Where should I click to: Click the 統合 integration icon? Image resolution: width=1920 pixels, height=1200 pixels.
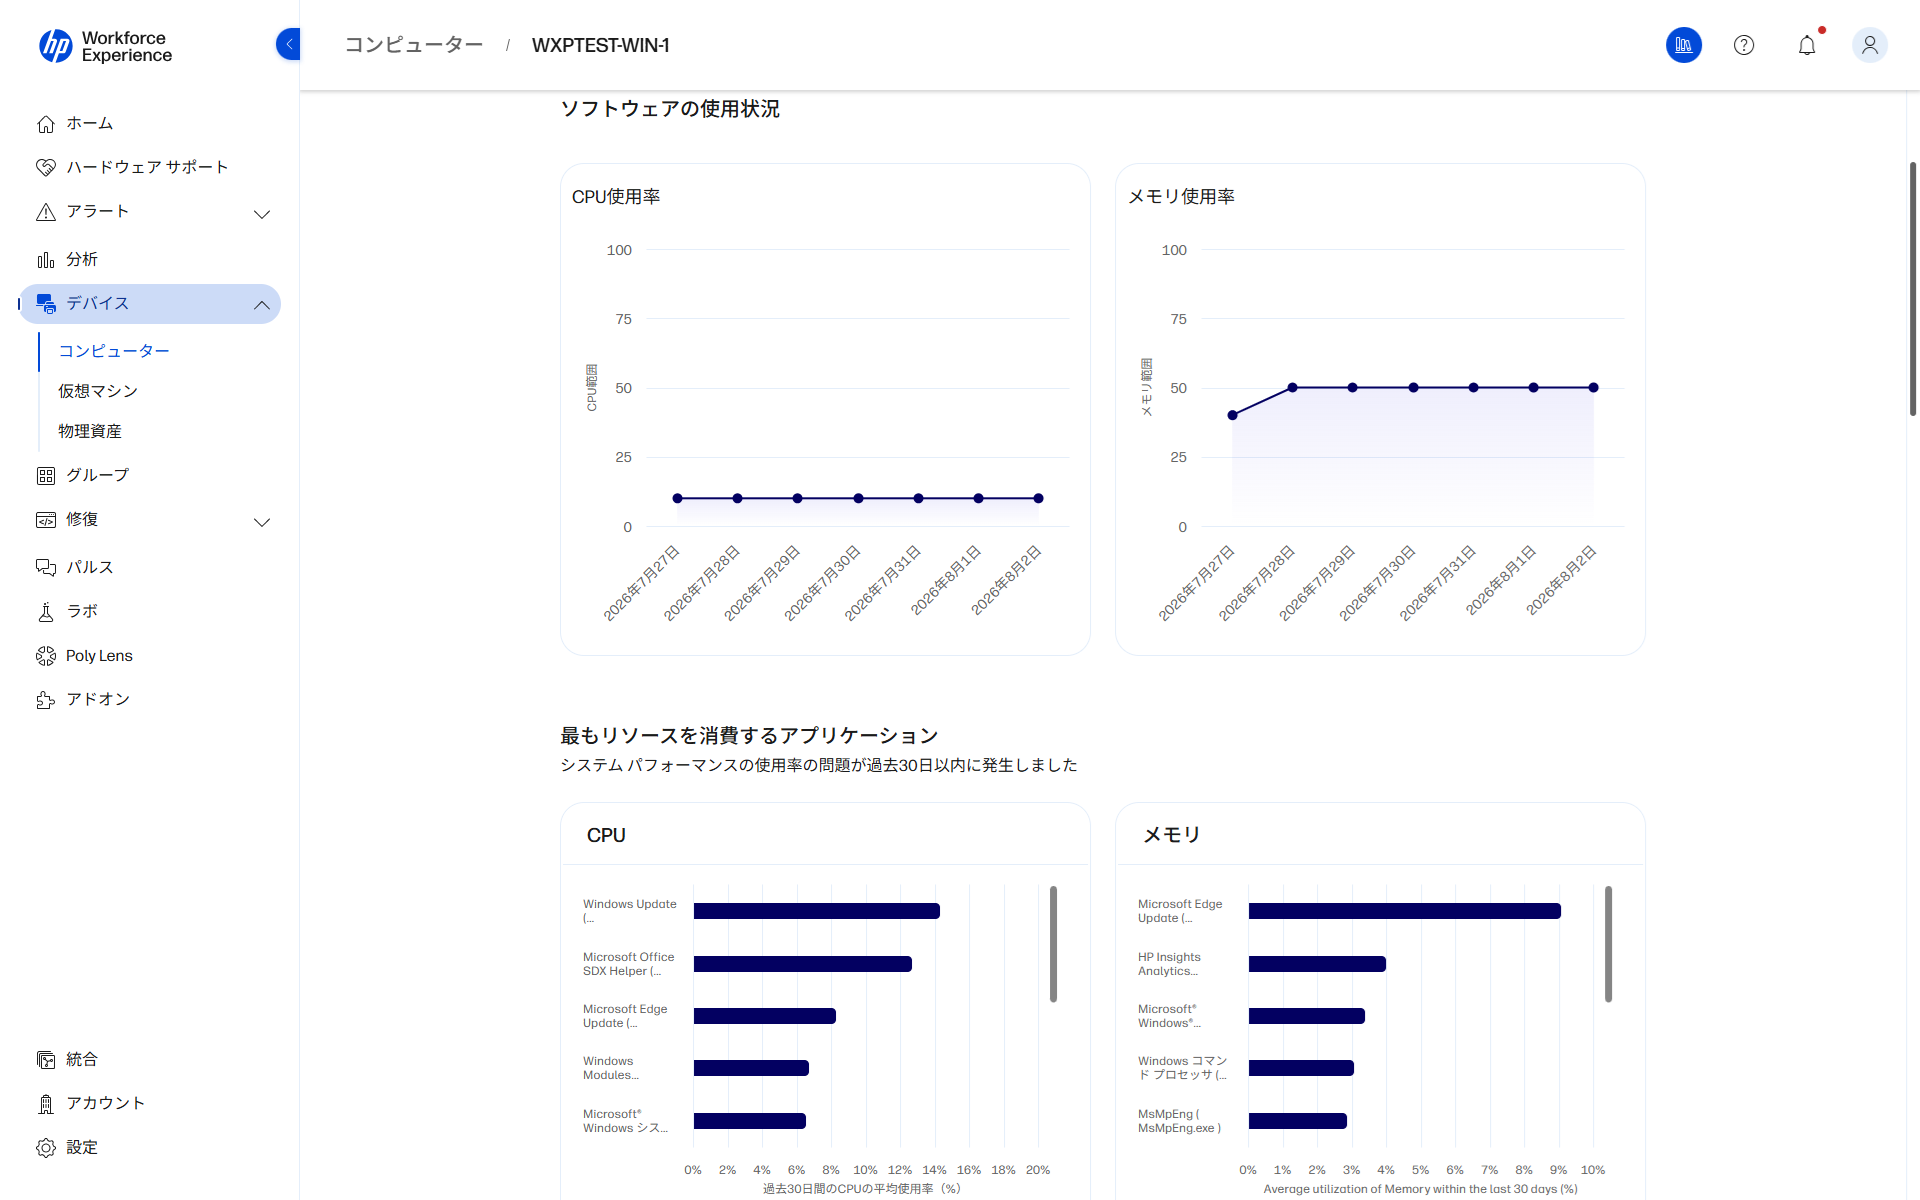(x=46, y=1060)
